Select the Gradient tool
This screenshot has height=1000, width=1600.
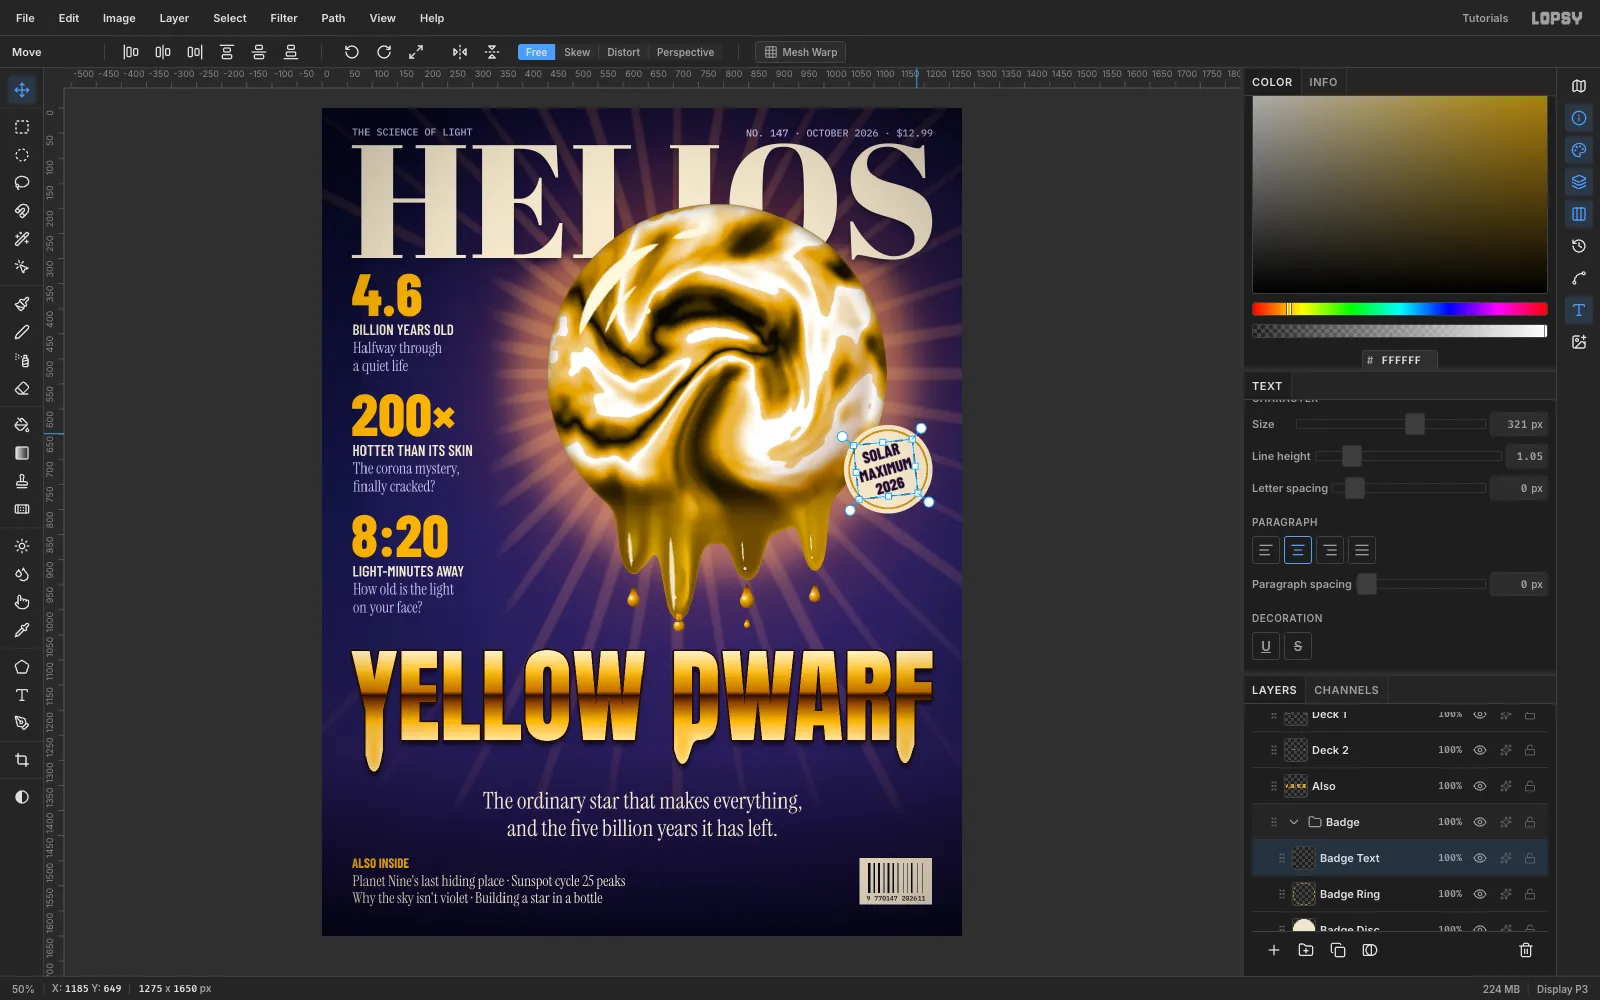(x=21, y=453)
